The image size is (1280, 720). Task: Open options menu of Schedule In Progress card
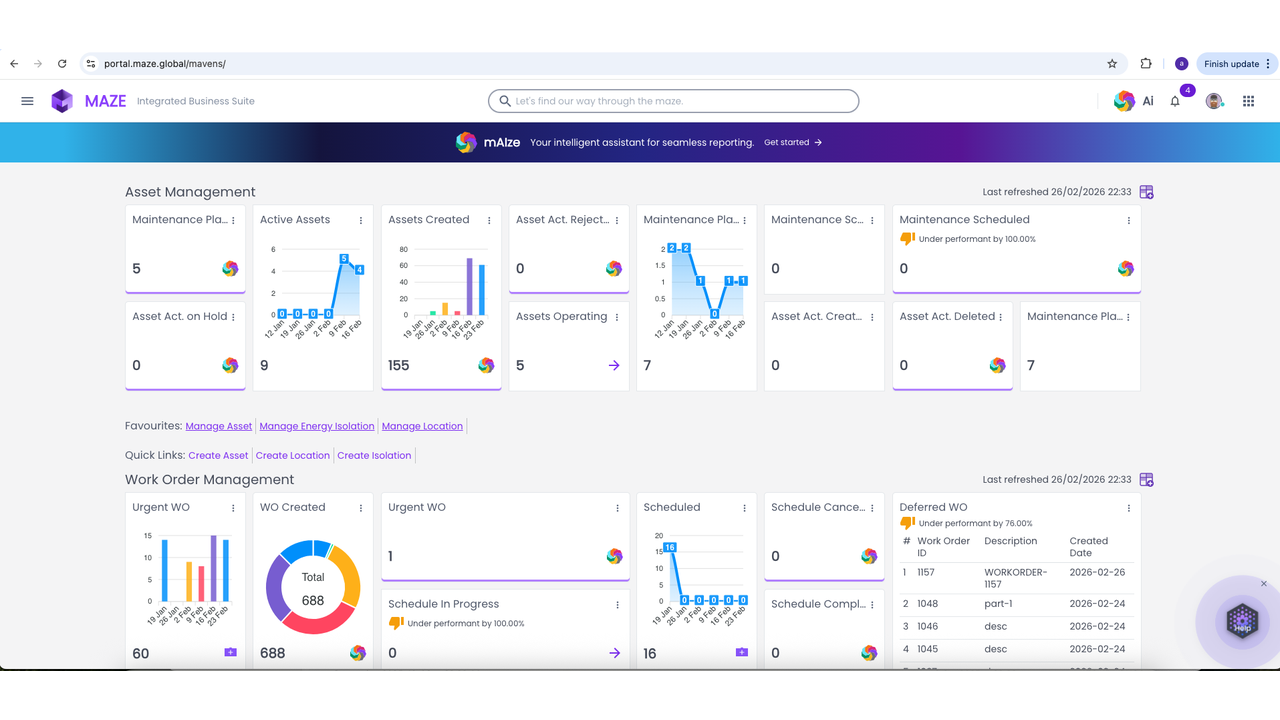coord(617,605)
